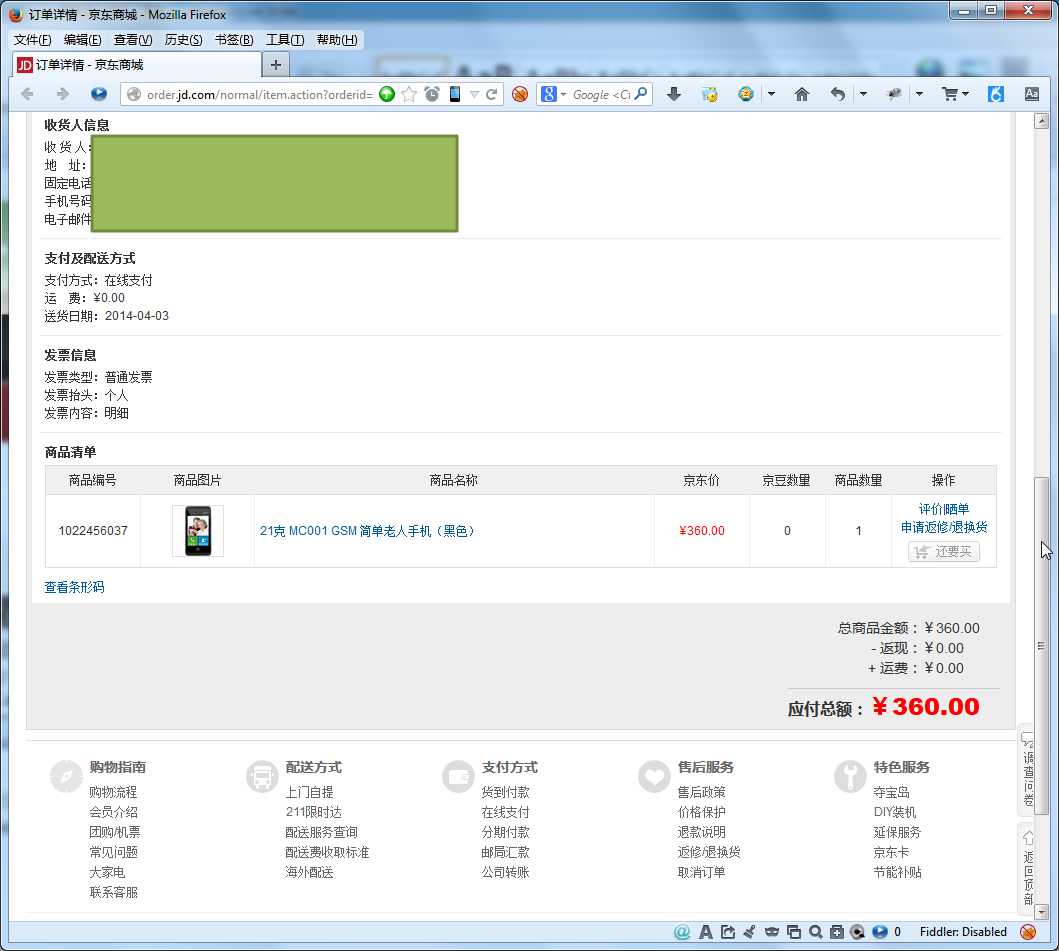Open the Firefox home page icon
This screenshot has height=951, width=1059.
tap(802, 94)
